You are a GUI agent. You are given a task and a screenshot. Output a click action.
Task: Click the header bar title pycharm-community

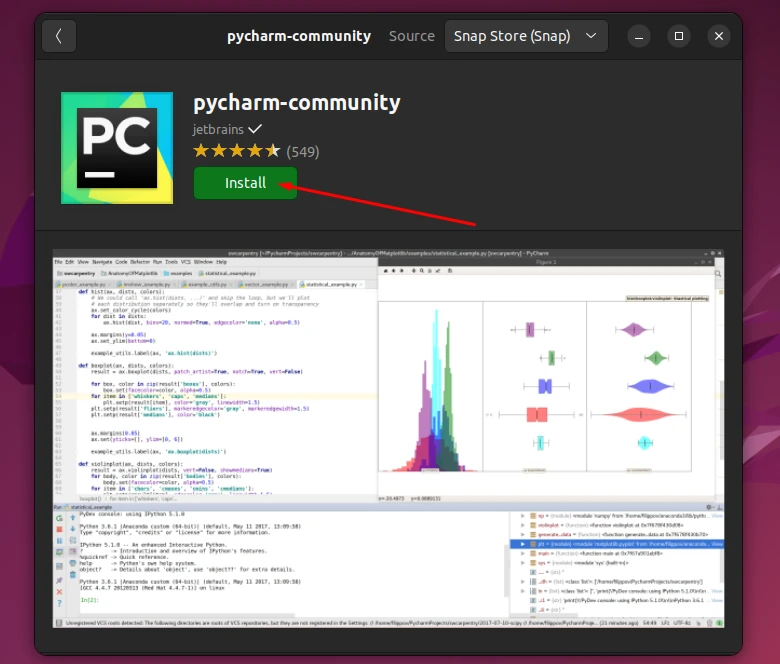pos(299,36)
